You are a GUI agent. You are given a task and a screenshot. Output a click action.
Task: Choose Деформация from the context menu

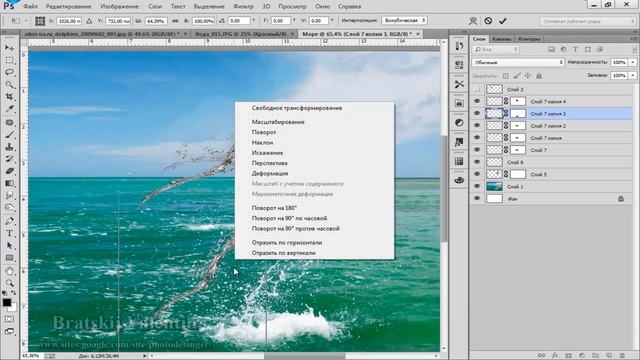(x=270, y=173)
